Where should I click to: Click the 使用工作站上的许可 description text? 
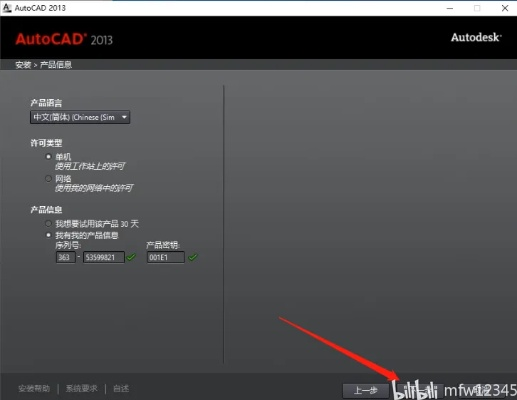click(90, 166)
